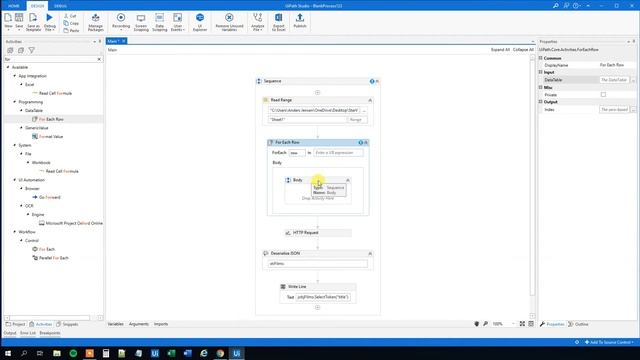640x360 pixels.
Task: Click the Activities search box
Action: pyautogui.click(x=50, y=59)
